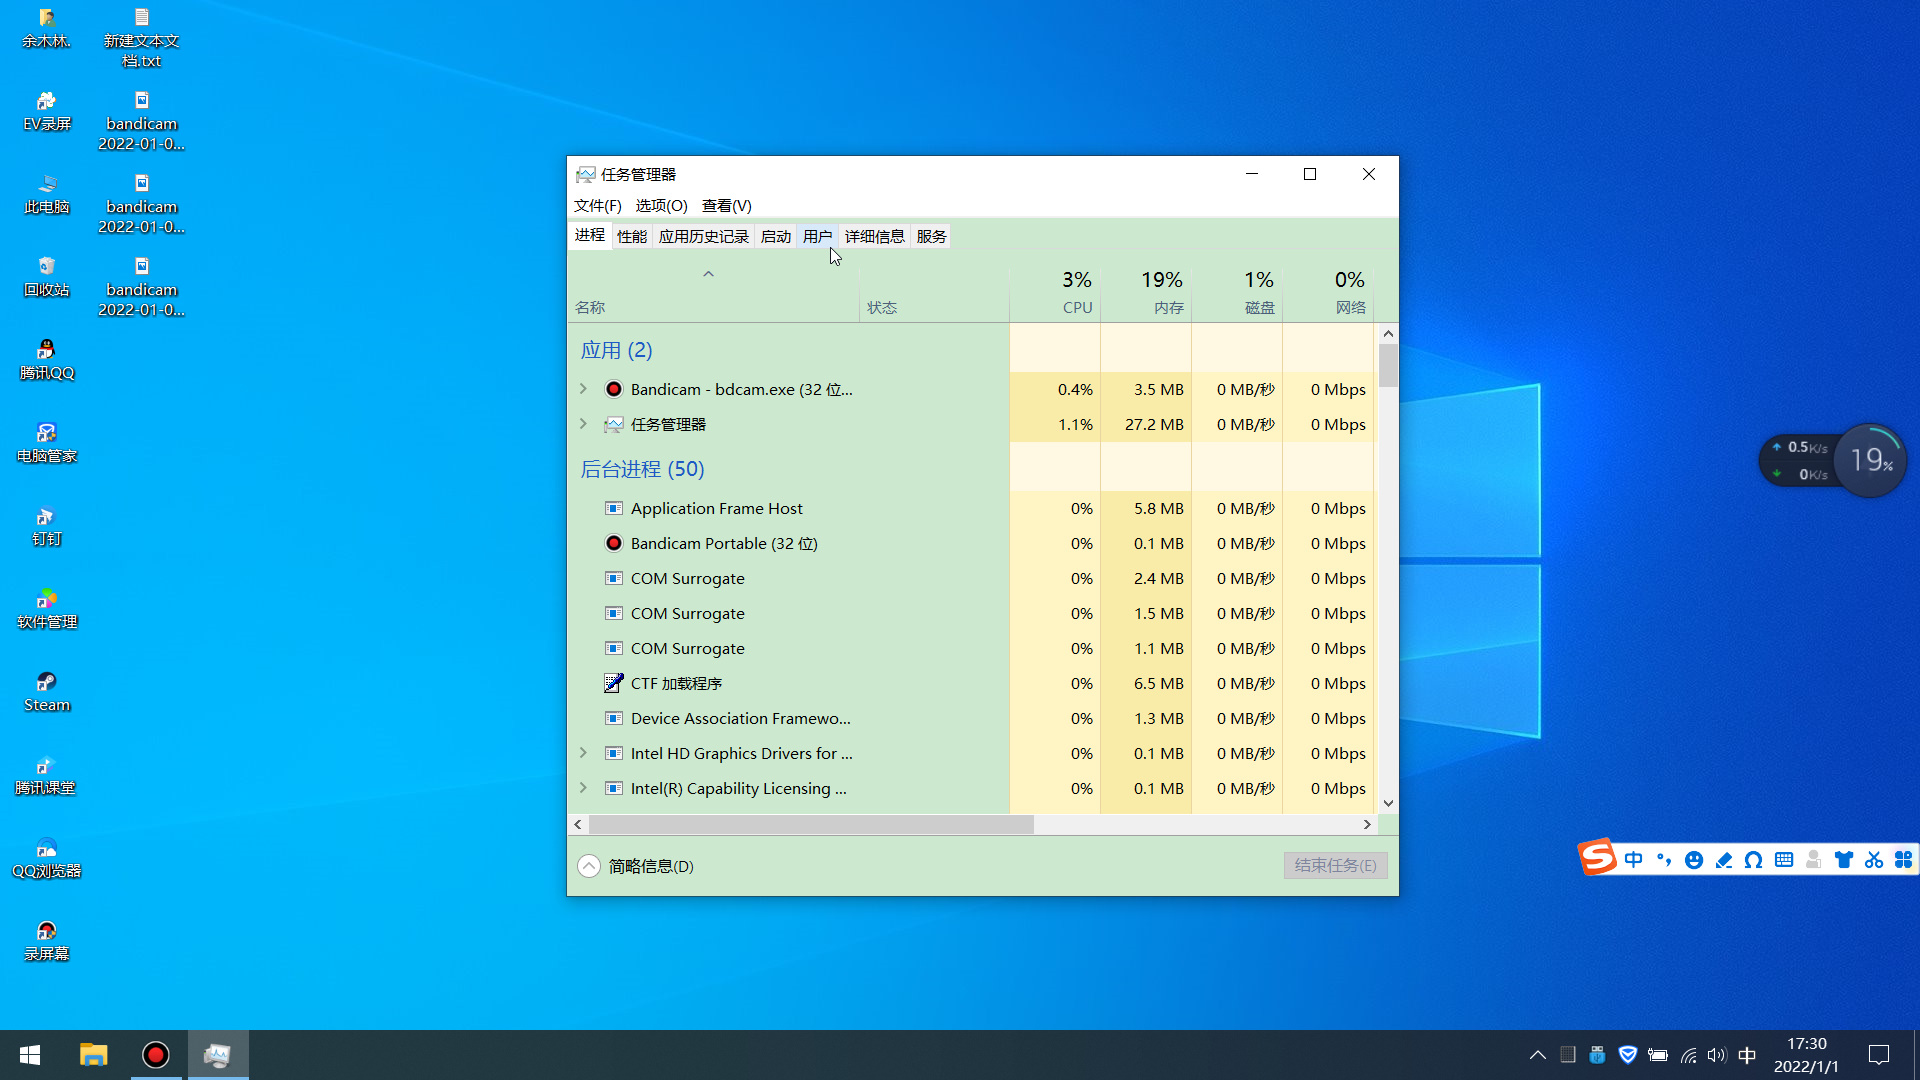Viewport: 1920px width, 1080px height.
Task: Click the Task Manager icon on taskbar
Action: tap(217, 1054)
